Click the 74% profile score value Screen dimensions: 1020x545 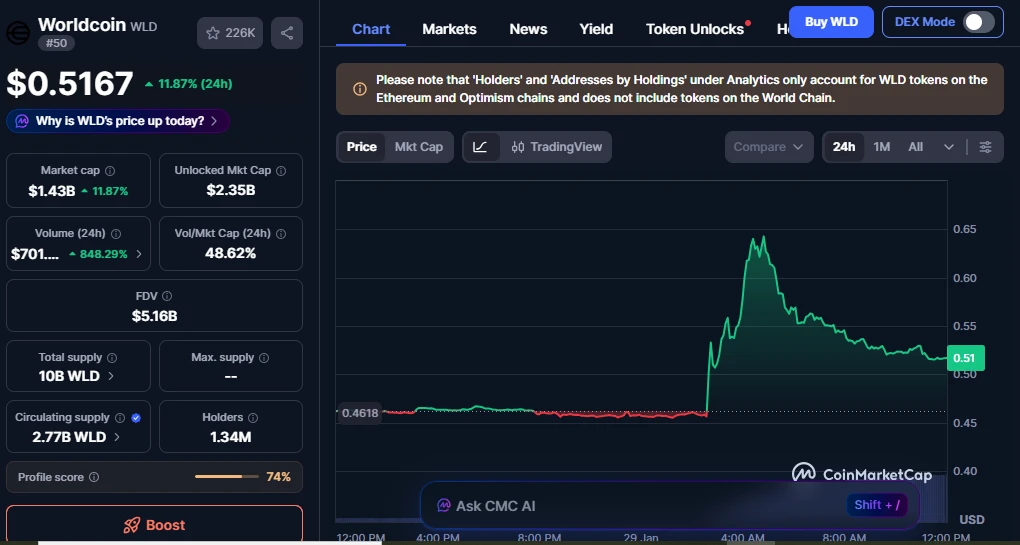coord(278,477)
